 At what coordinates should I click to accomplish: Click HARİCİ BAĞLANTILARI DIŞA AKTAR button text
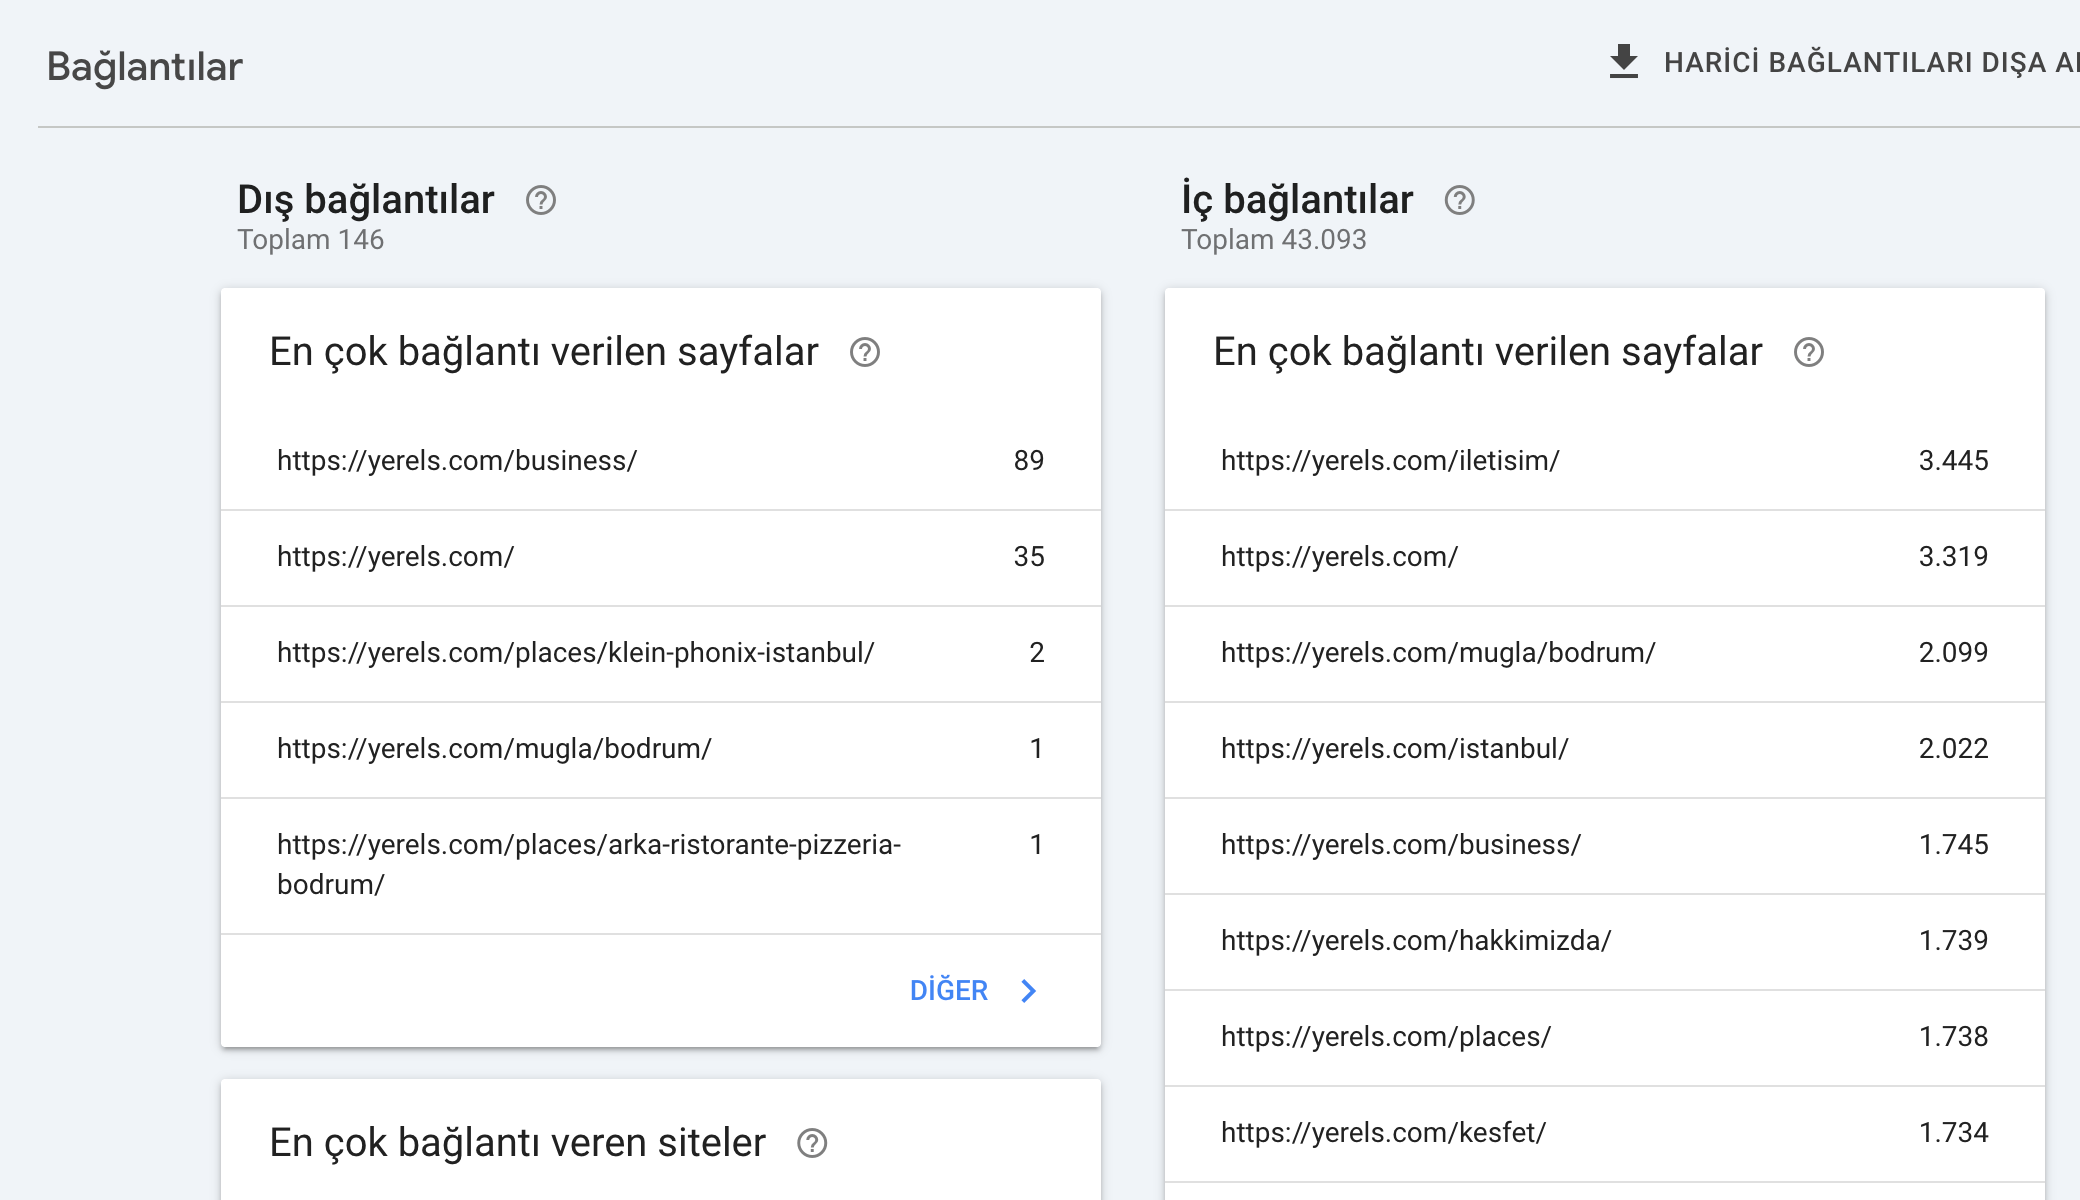(1872, 62)
